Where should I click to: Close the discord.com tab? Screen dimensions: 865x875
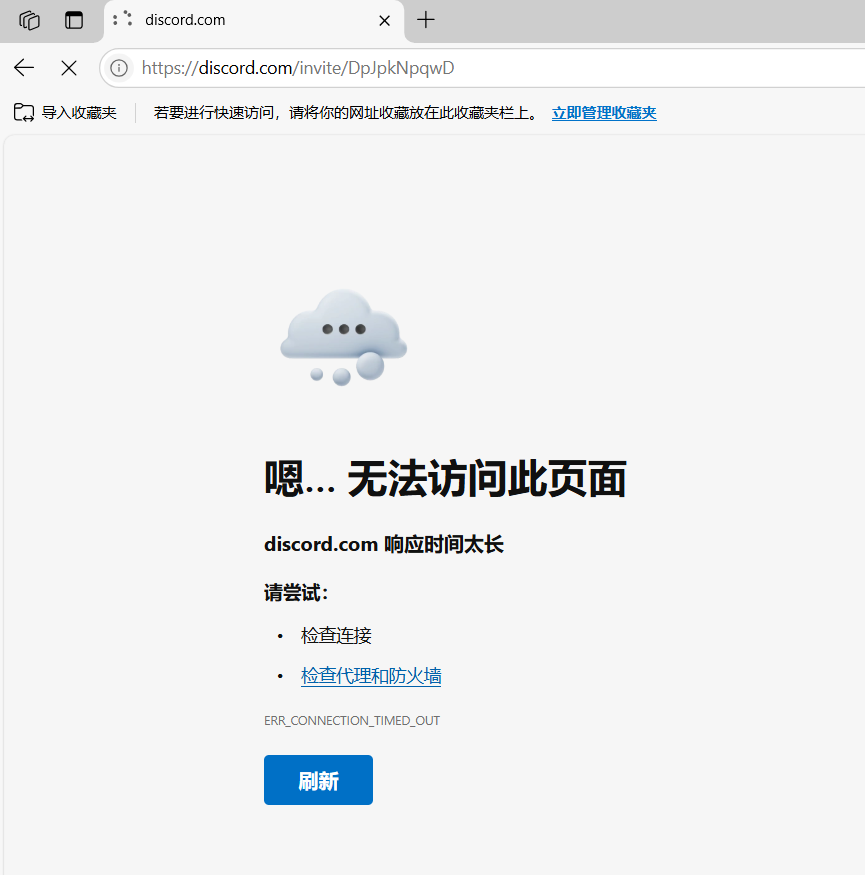tap(384, 21)
